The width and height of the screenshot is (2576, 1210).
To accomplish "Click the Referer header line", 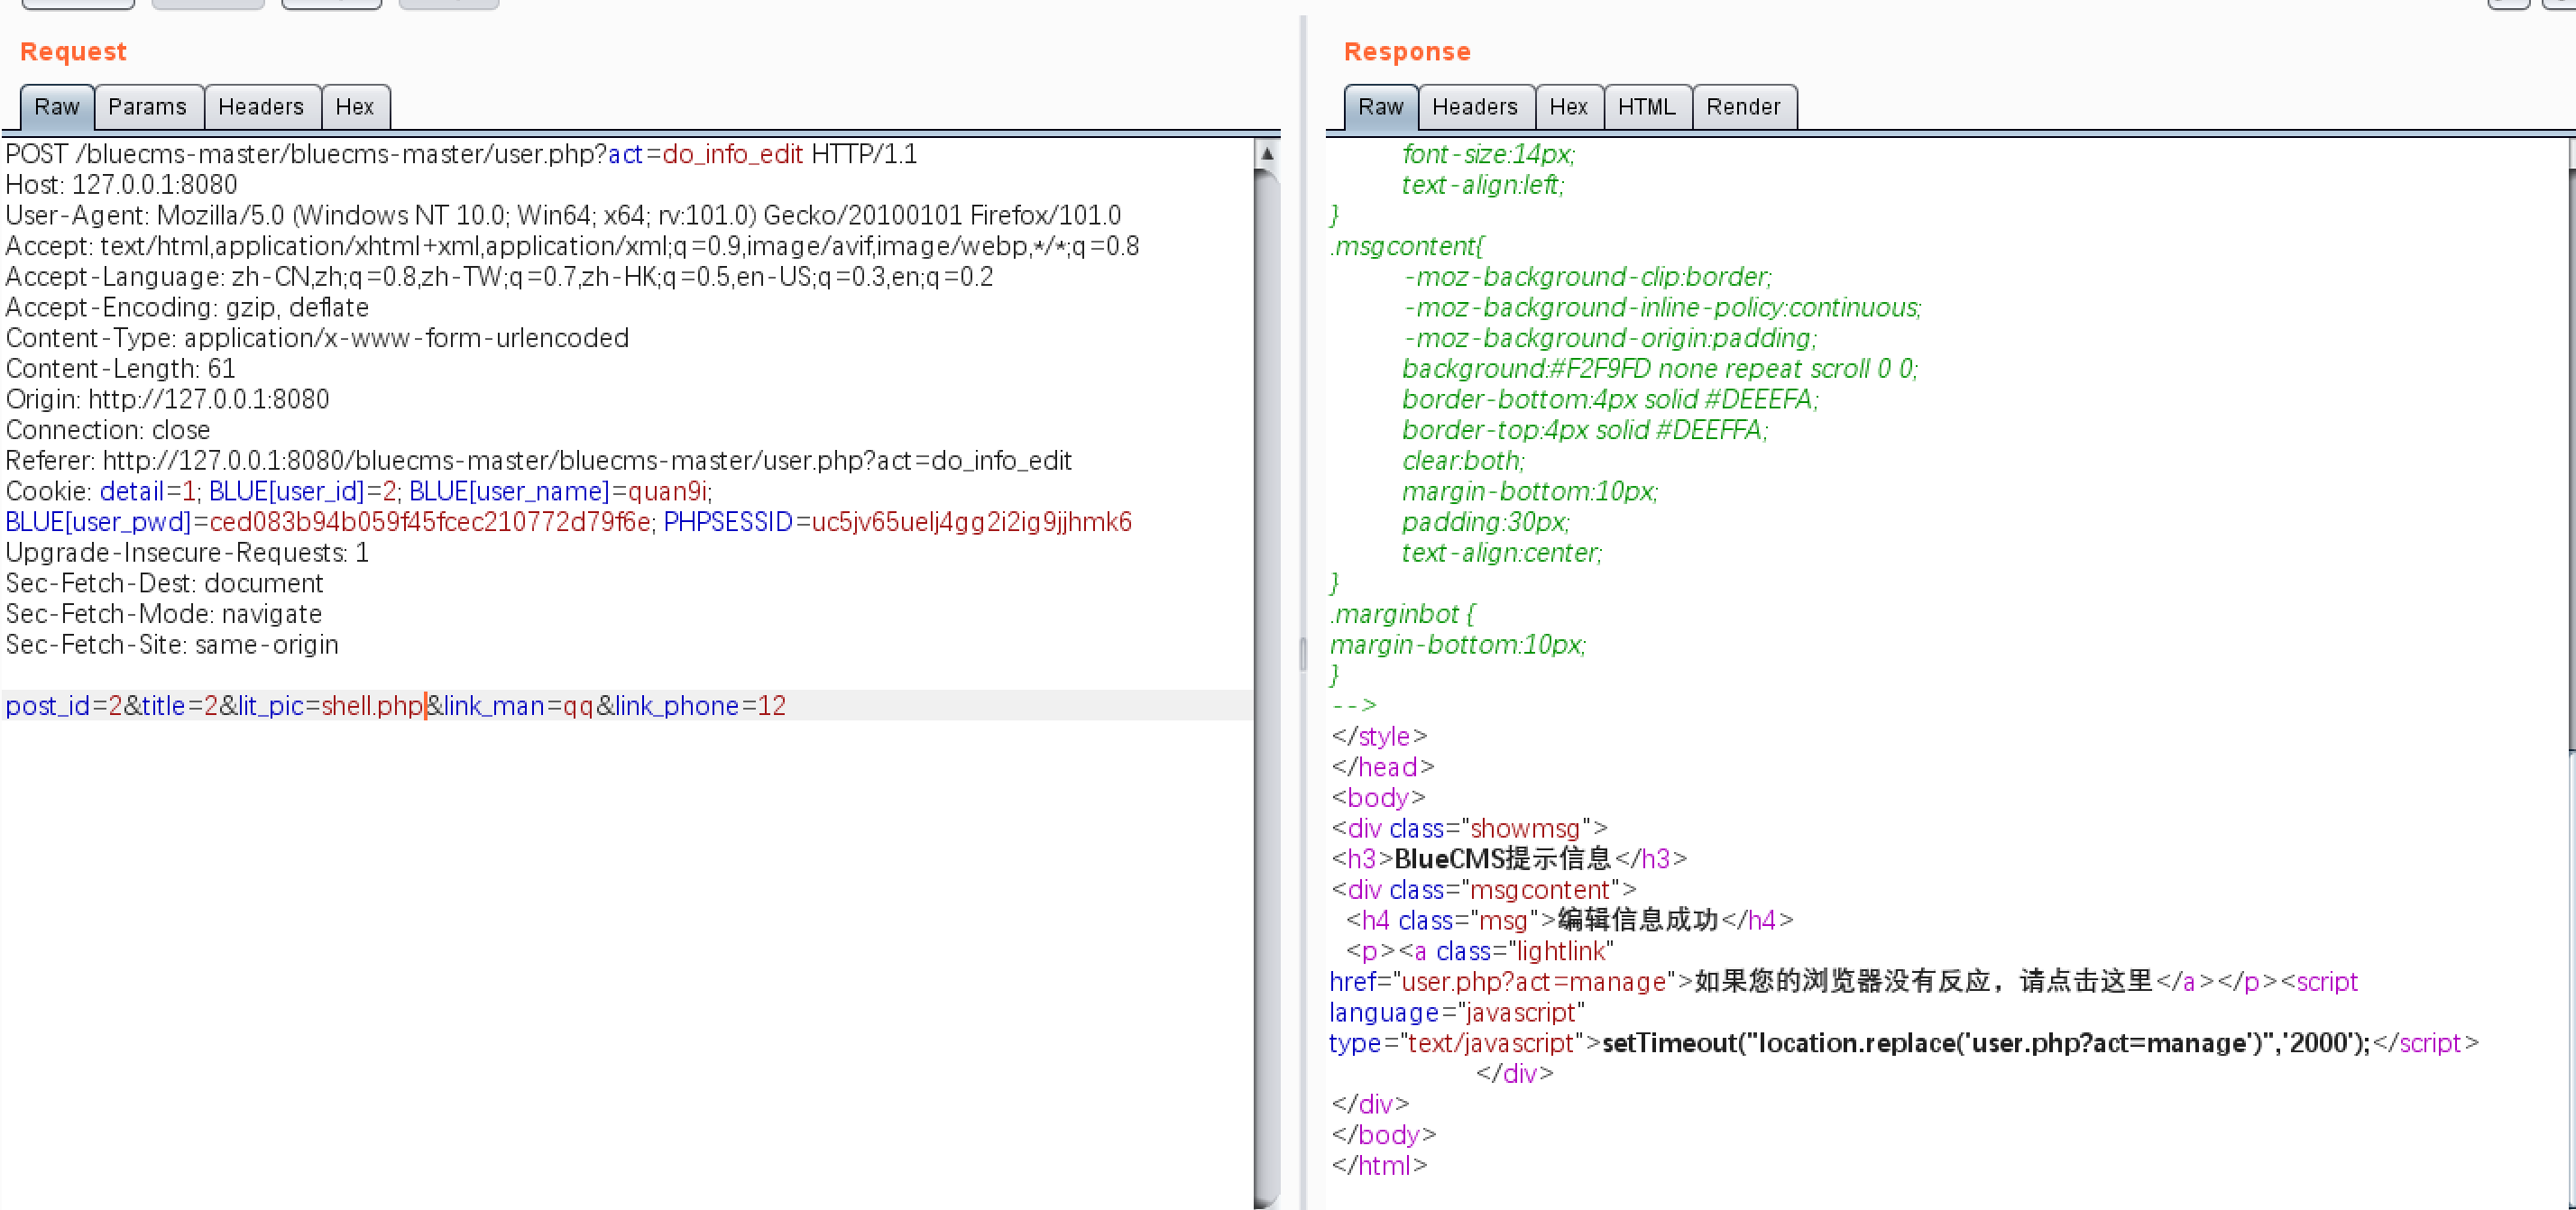I will tap(539, 461).
